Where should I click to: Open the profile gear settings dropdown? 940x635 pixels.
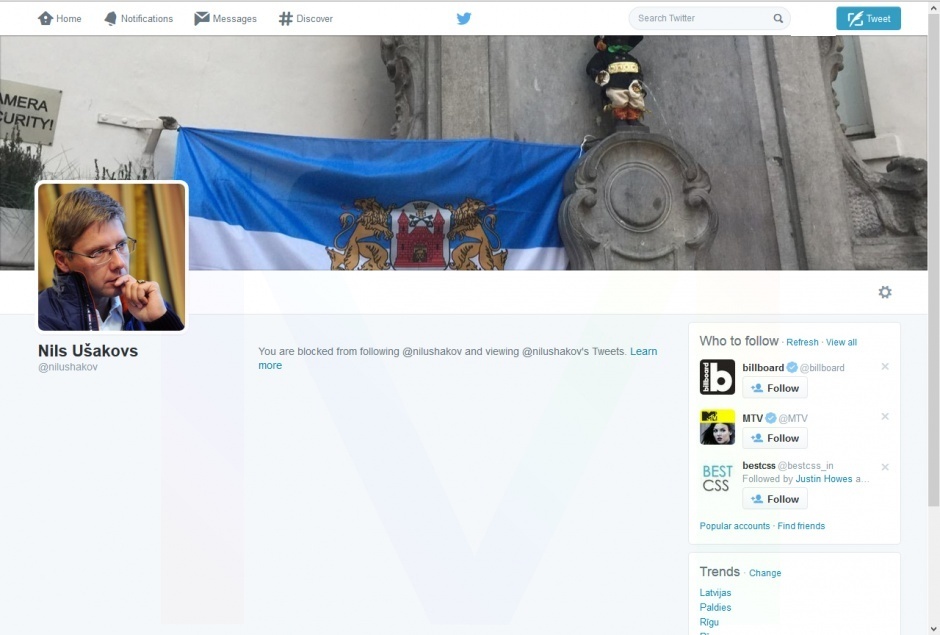click(x=884, y=292)
